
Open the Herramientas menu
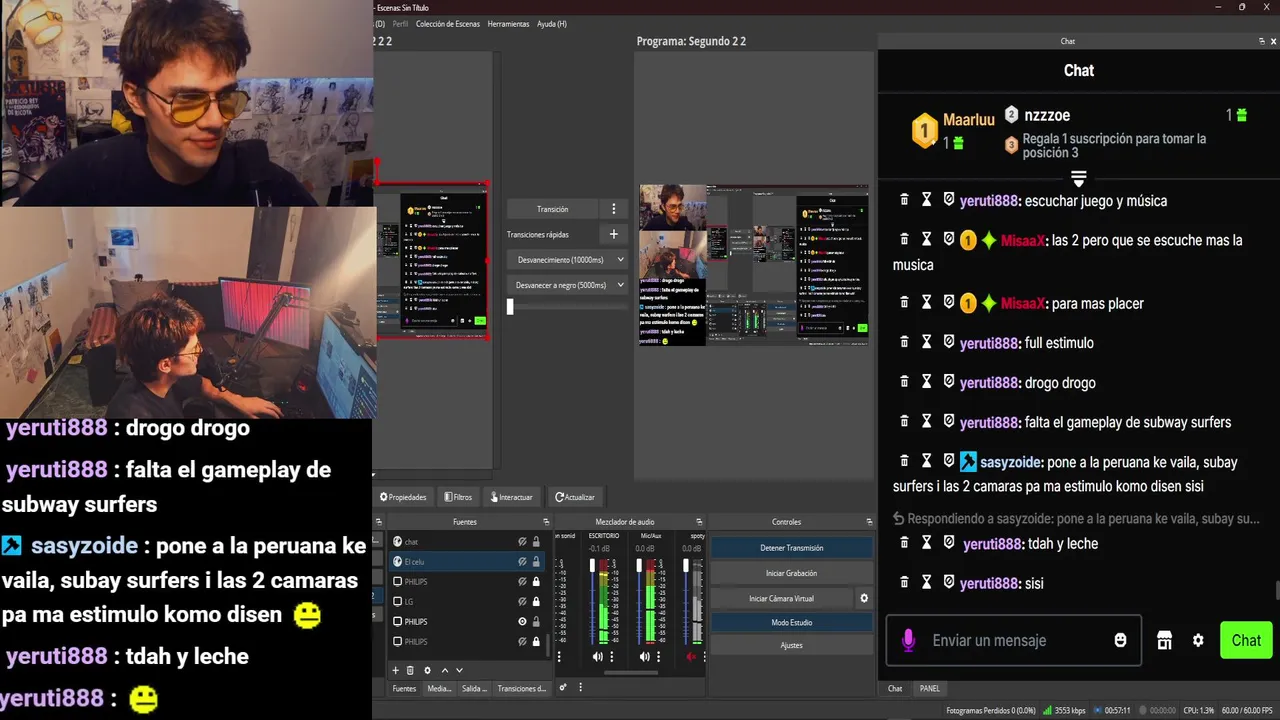point(508,23)
